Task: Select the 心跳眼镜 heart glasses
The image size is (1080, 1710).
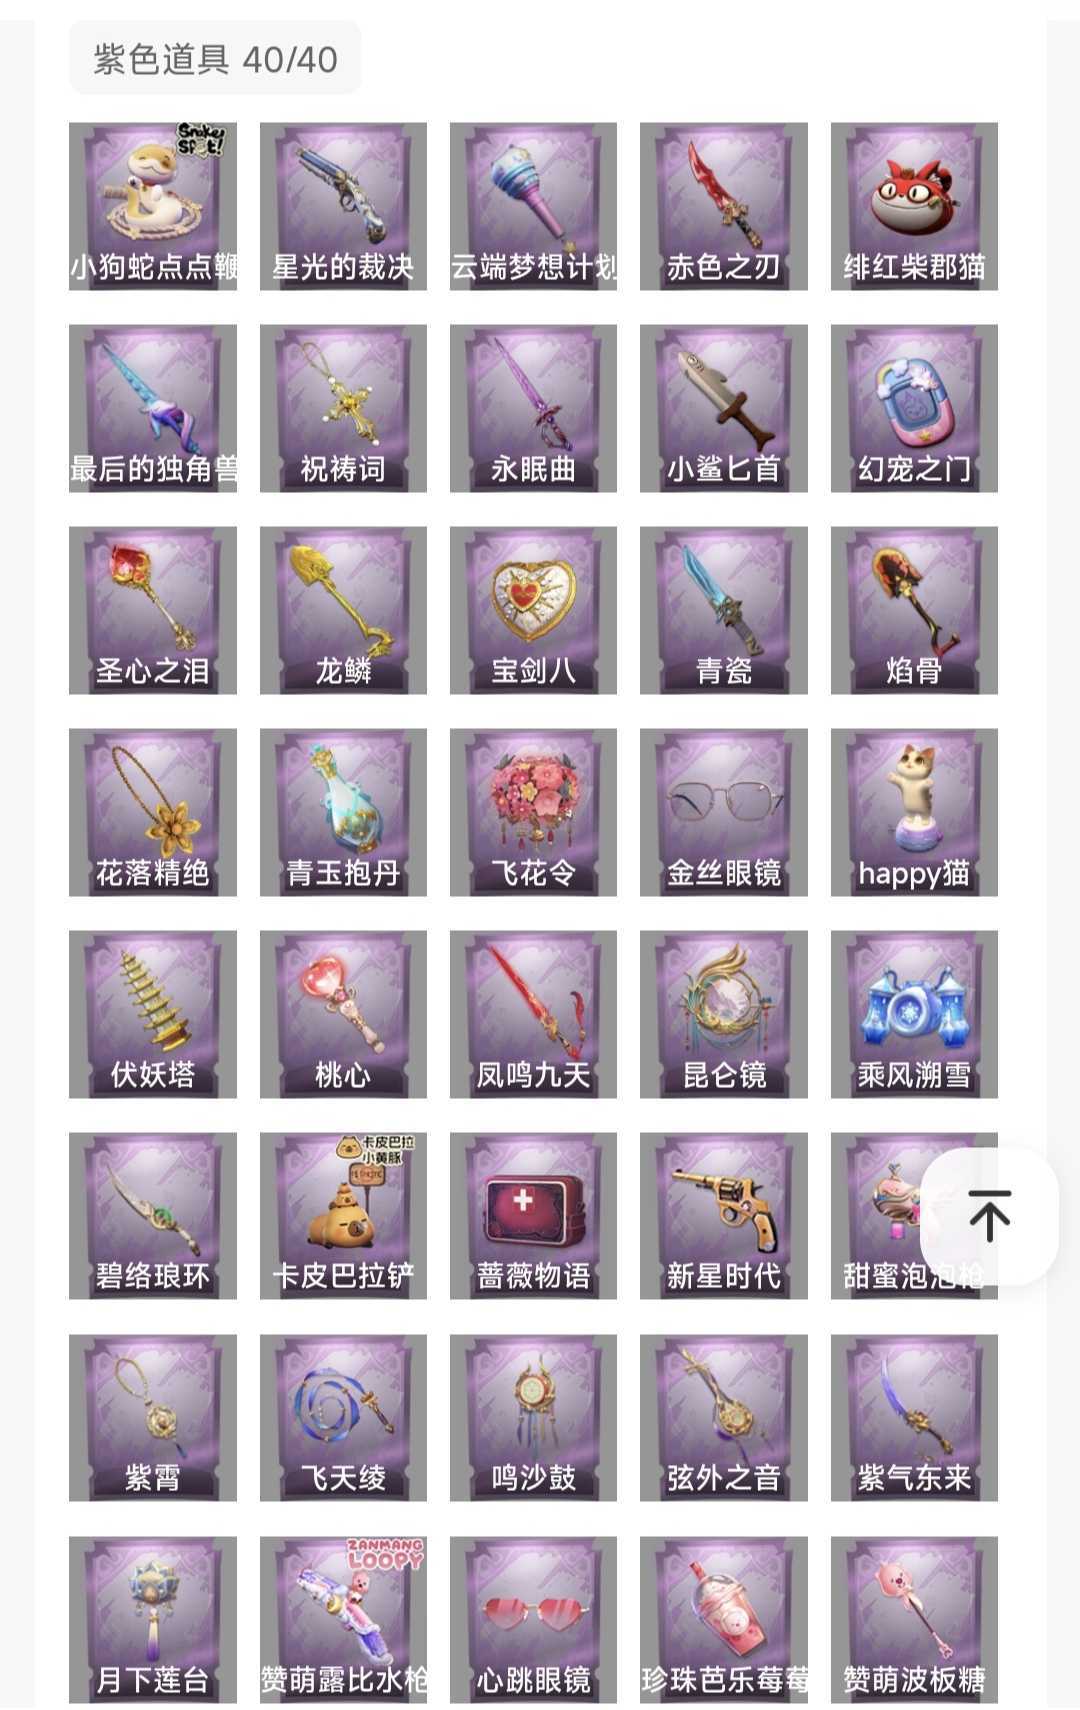Action: (x=533, y=1620)
